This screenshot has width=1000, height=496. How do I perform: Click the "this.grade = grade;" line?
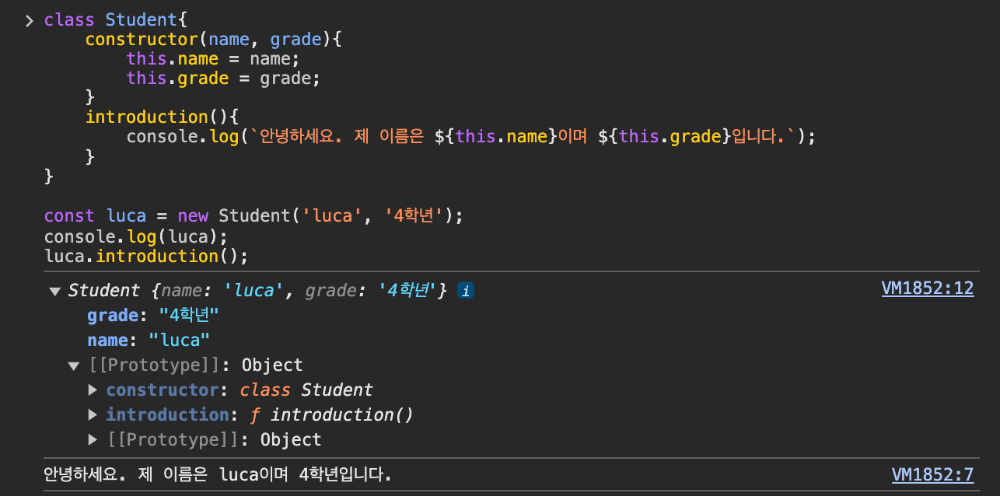[x=223, y=78]
